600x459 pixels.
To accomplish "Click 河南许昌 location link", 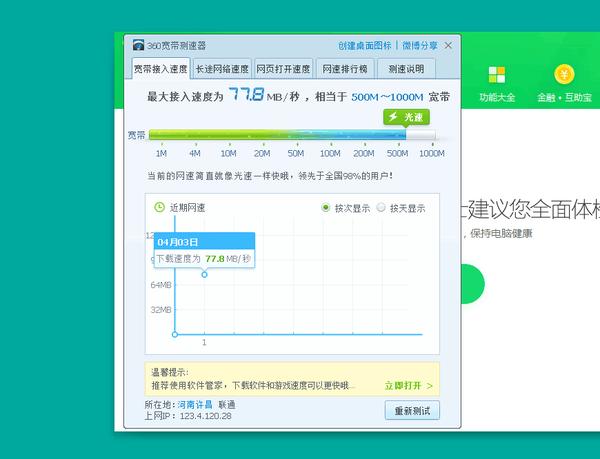I will coord(195,405).
